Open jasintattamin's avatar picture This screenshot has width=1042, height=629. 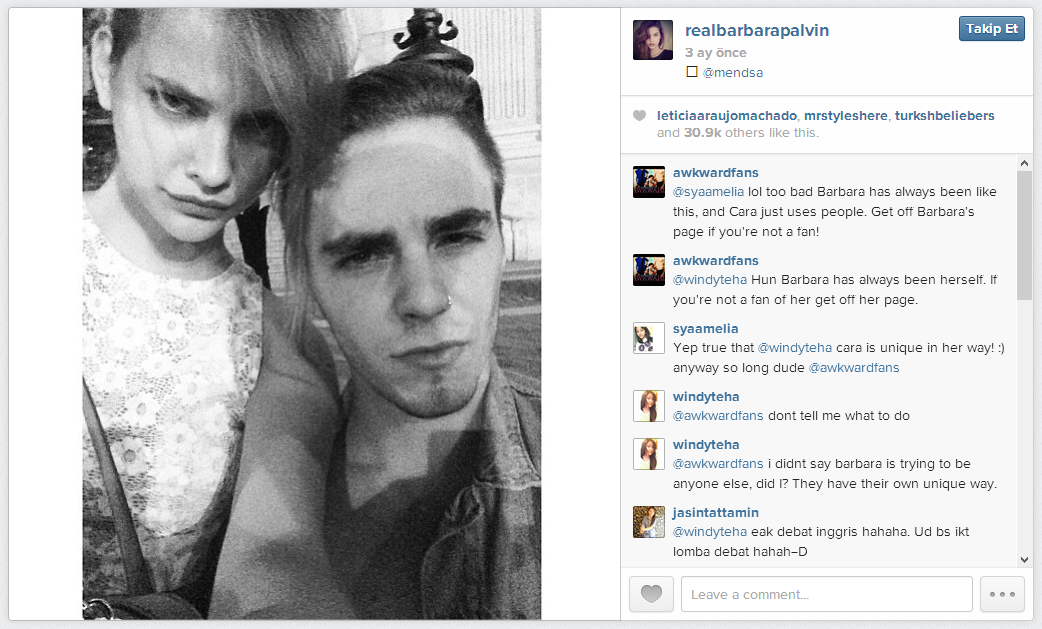pos(649,522)
